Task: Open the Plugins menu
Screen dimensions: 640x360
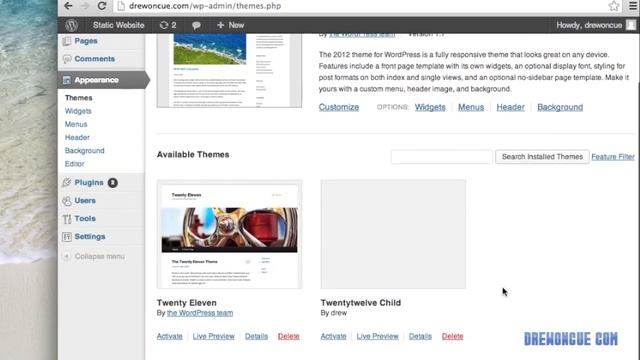Action: 89,182
